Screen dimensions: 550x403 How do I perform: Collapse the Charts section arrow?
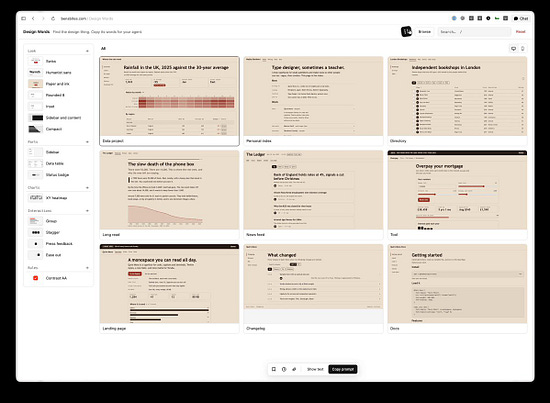click(87, 188)
